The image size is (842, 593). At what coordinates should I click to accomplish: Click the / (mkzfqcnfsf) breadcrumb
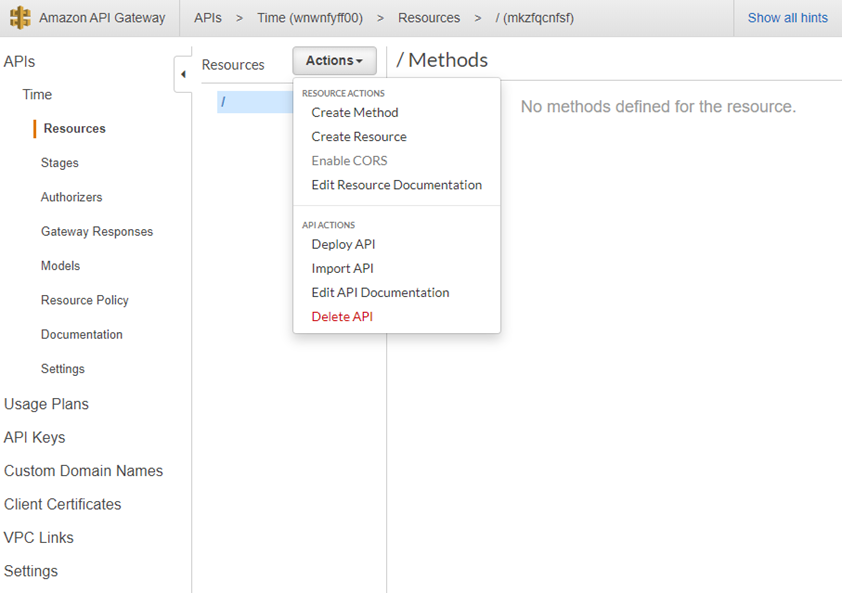click(x=534, y=18)
